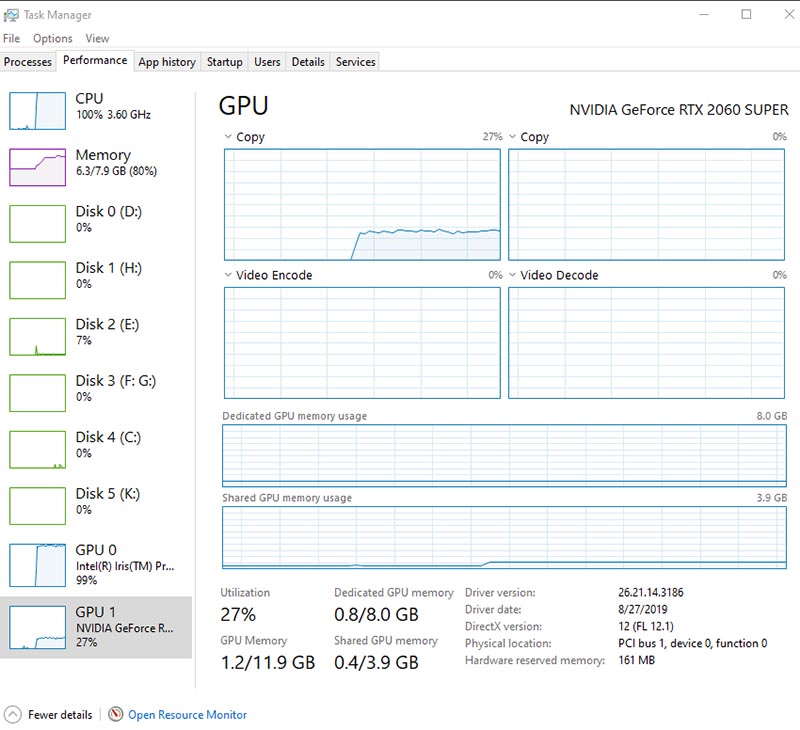Image resolution: width=800 pixels, height=730 pixels.
Task: Show Disk 0 (D:) performance
Action: [97, 224]
